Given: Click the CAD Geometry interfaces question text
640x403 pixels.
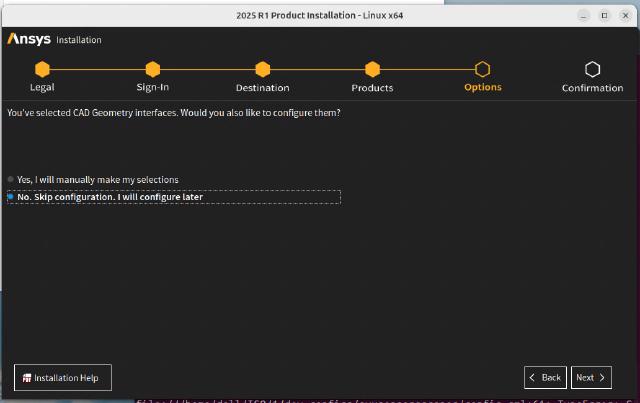Looking at the screenshot, I should [x=174, y=113].
